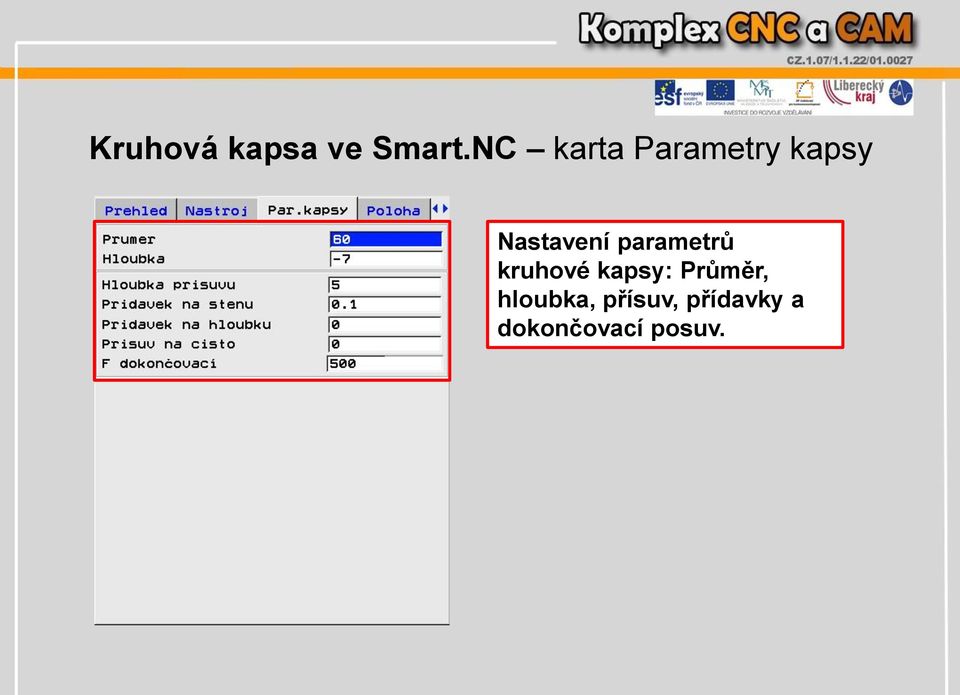Select the Par.kapsy tab
960x695 pixels.
tap(307, 209)
